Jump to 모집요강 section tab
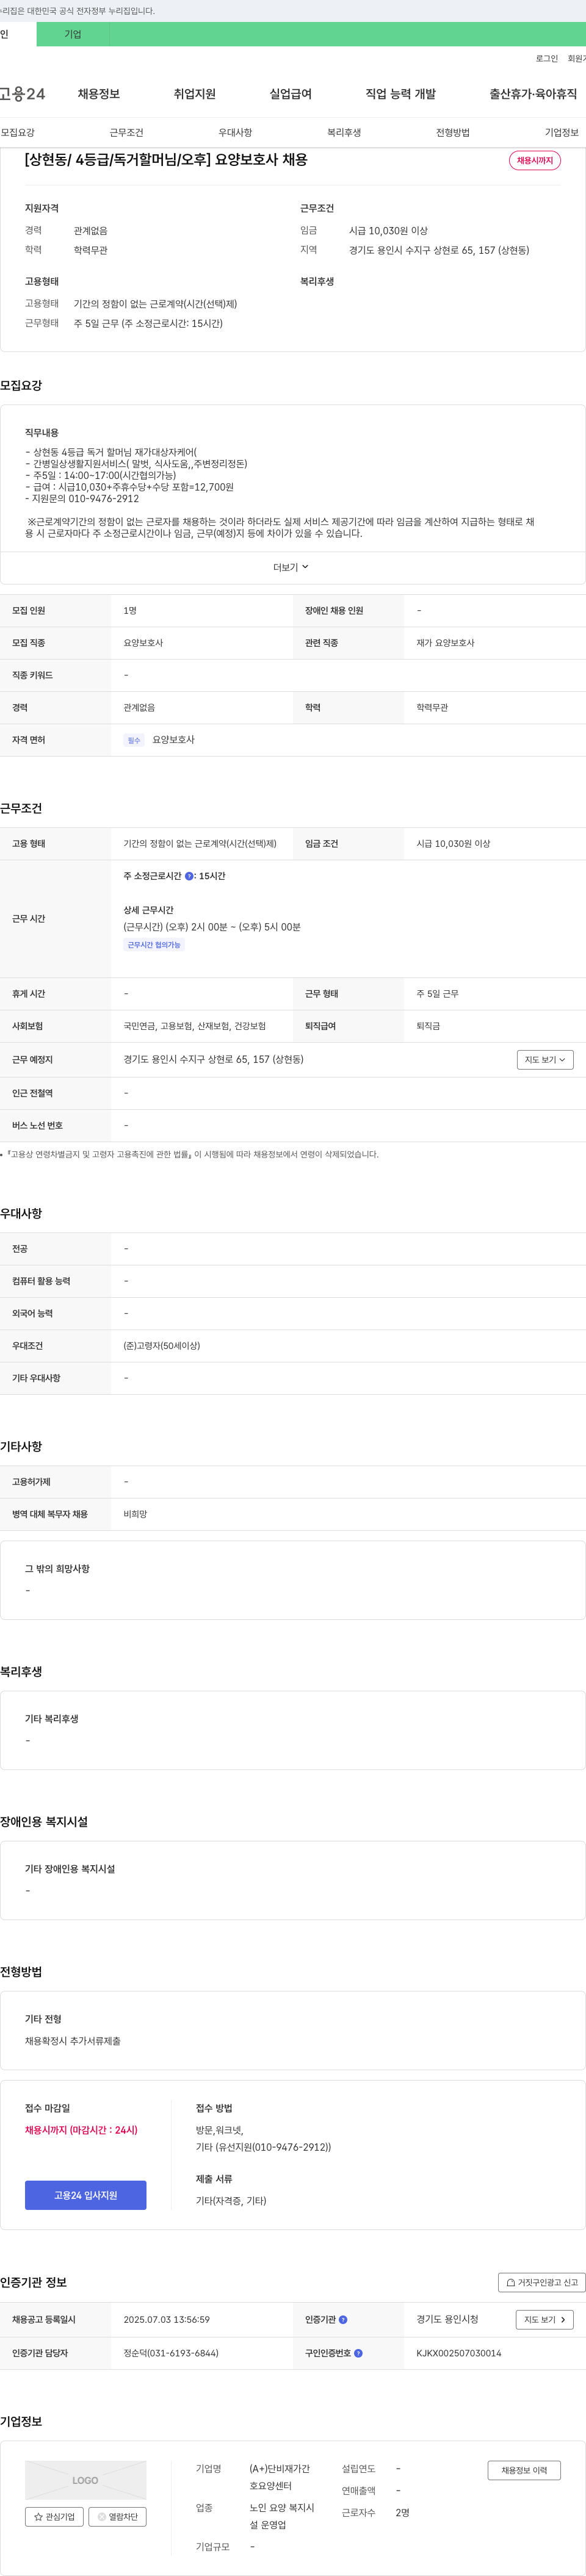The width and height of the screenshot is (586, 2576). pyautogui.click(x=18, y=133)
